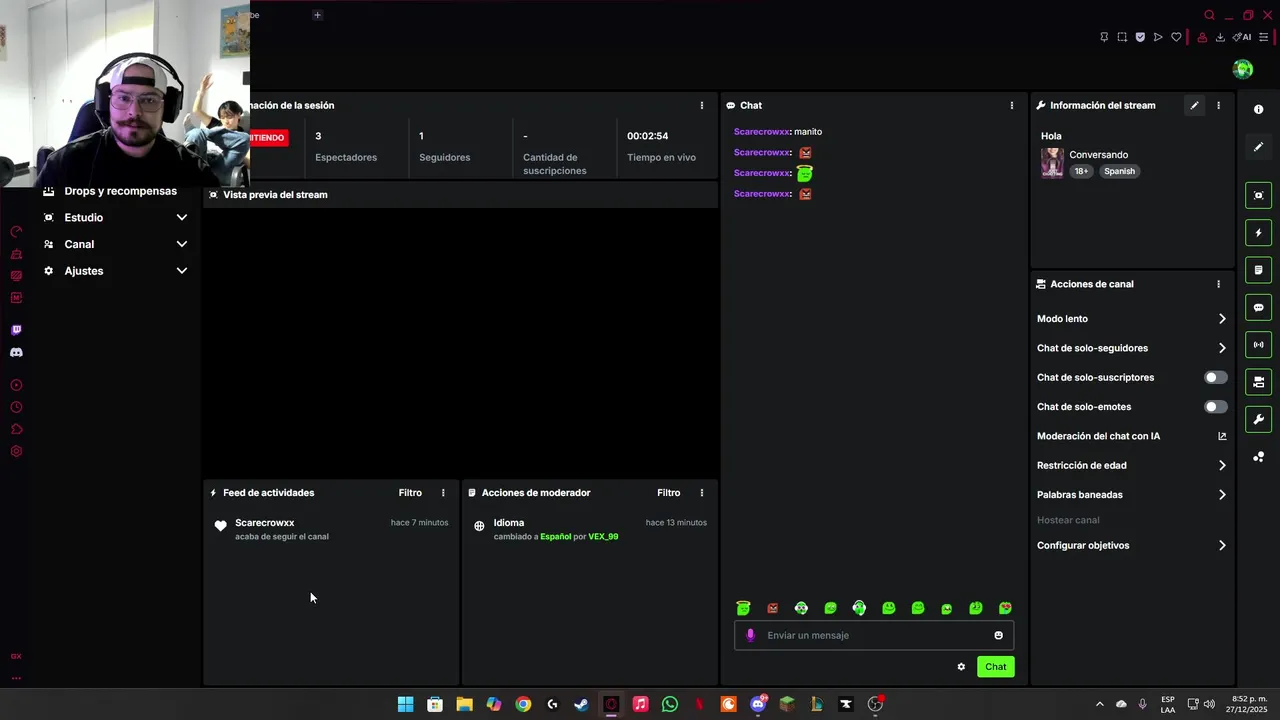The image size is (1280, 720).
Task: Open Discord from the browser sidebar
Action: (16, 352)
